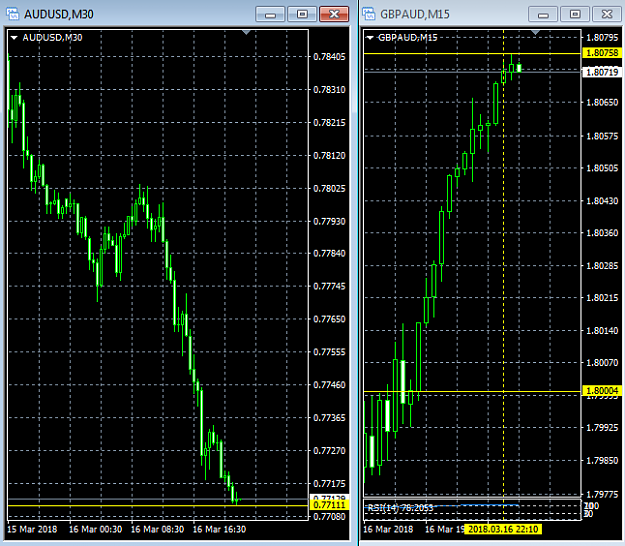The height and width of the screenshot is (546, 625).
Task: Select the yellow 0.77111 price label
Action: coord(329,505)
